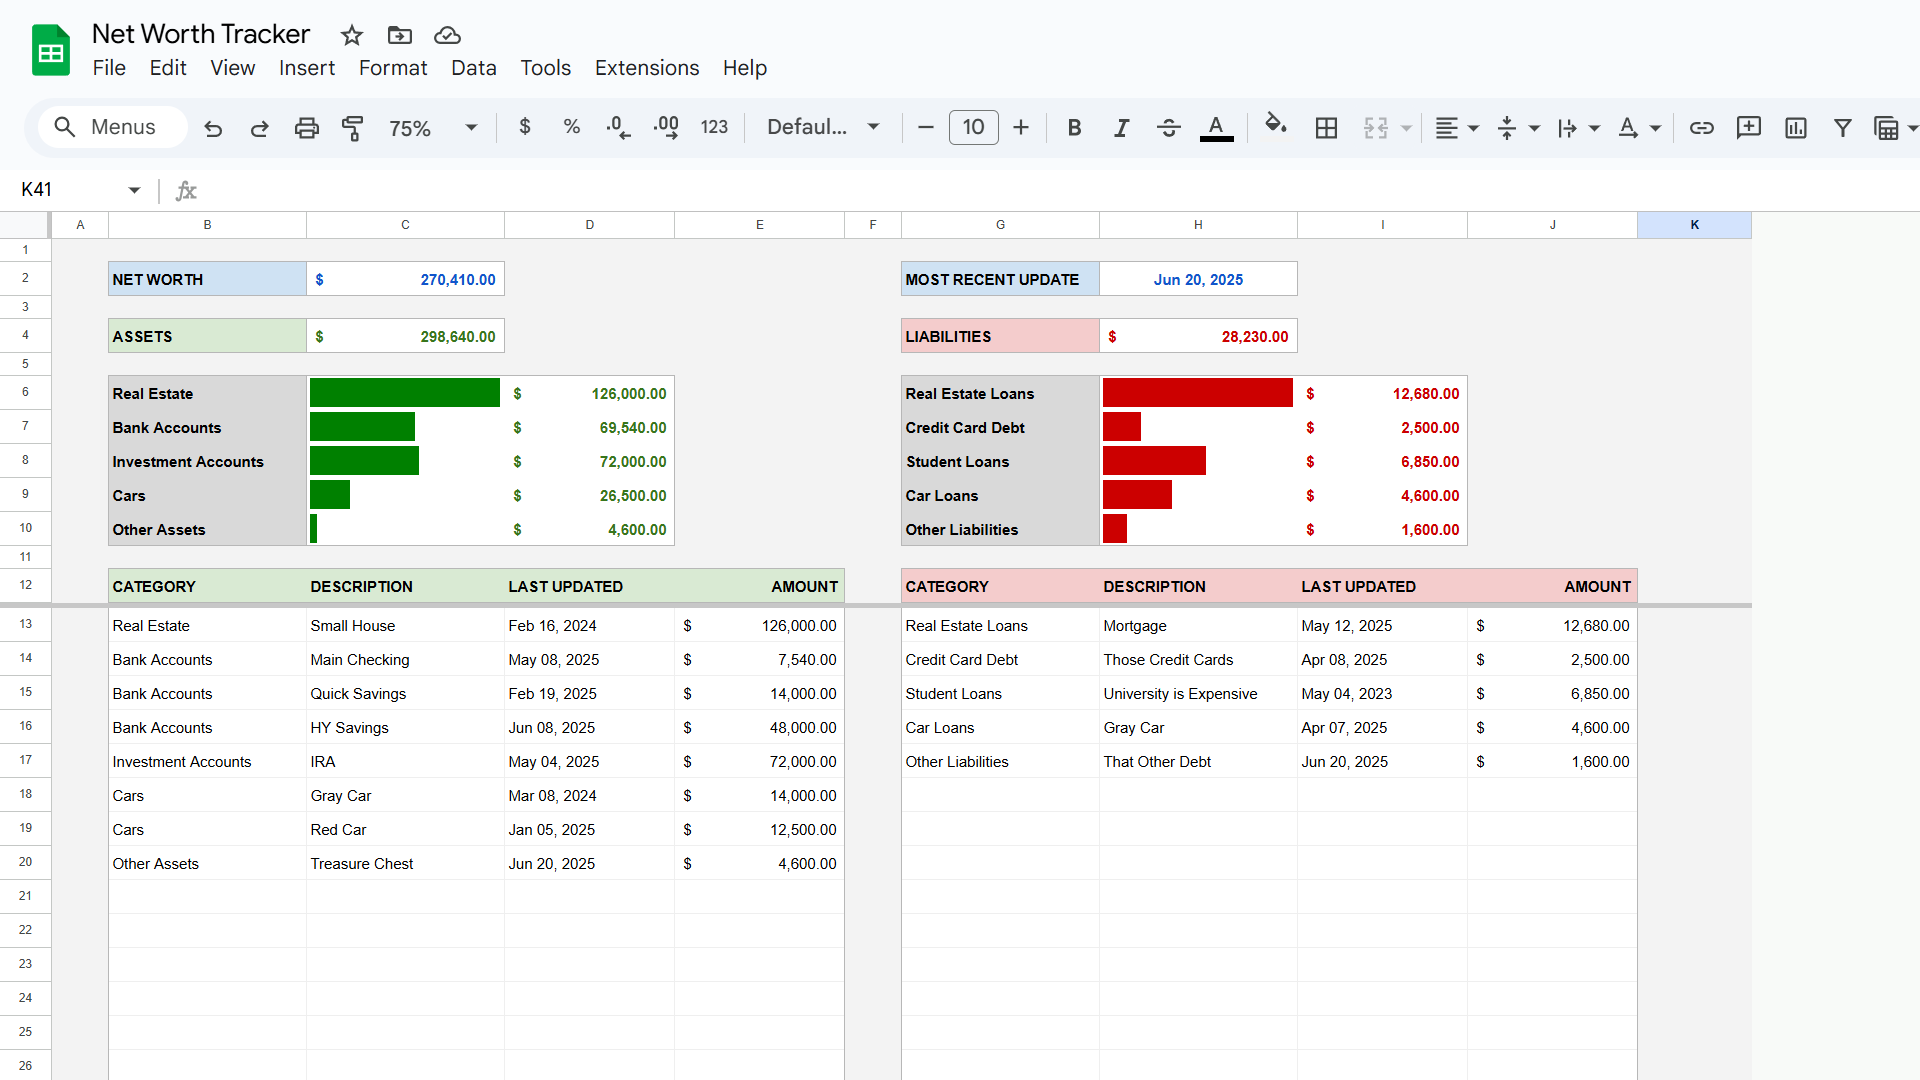
Task: Open the Default font family dropdown
Action: [x=823, y=128]
